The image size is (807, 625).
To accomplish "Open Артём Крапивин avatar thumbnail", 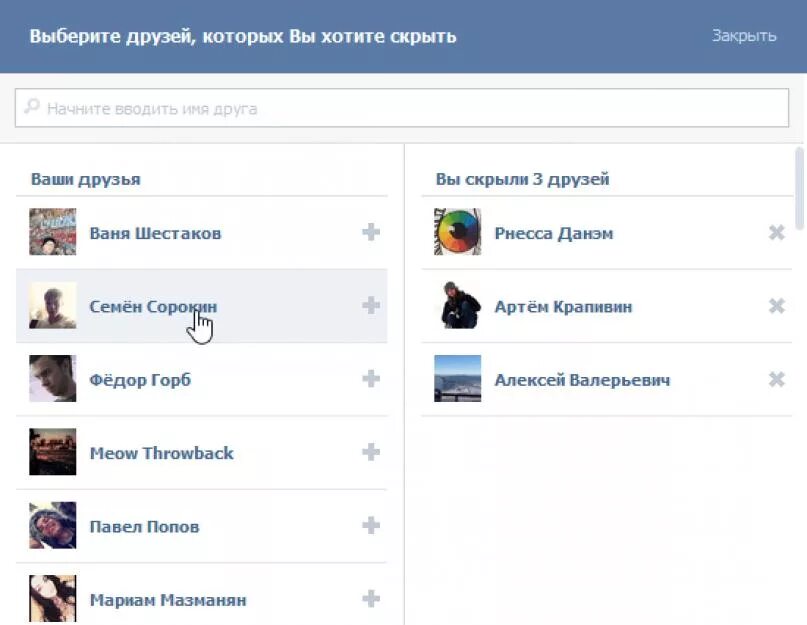I will point(458,305).
